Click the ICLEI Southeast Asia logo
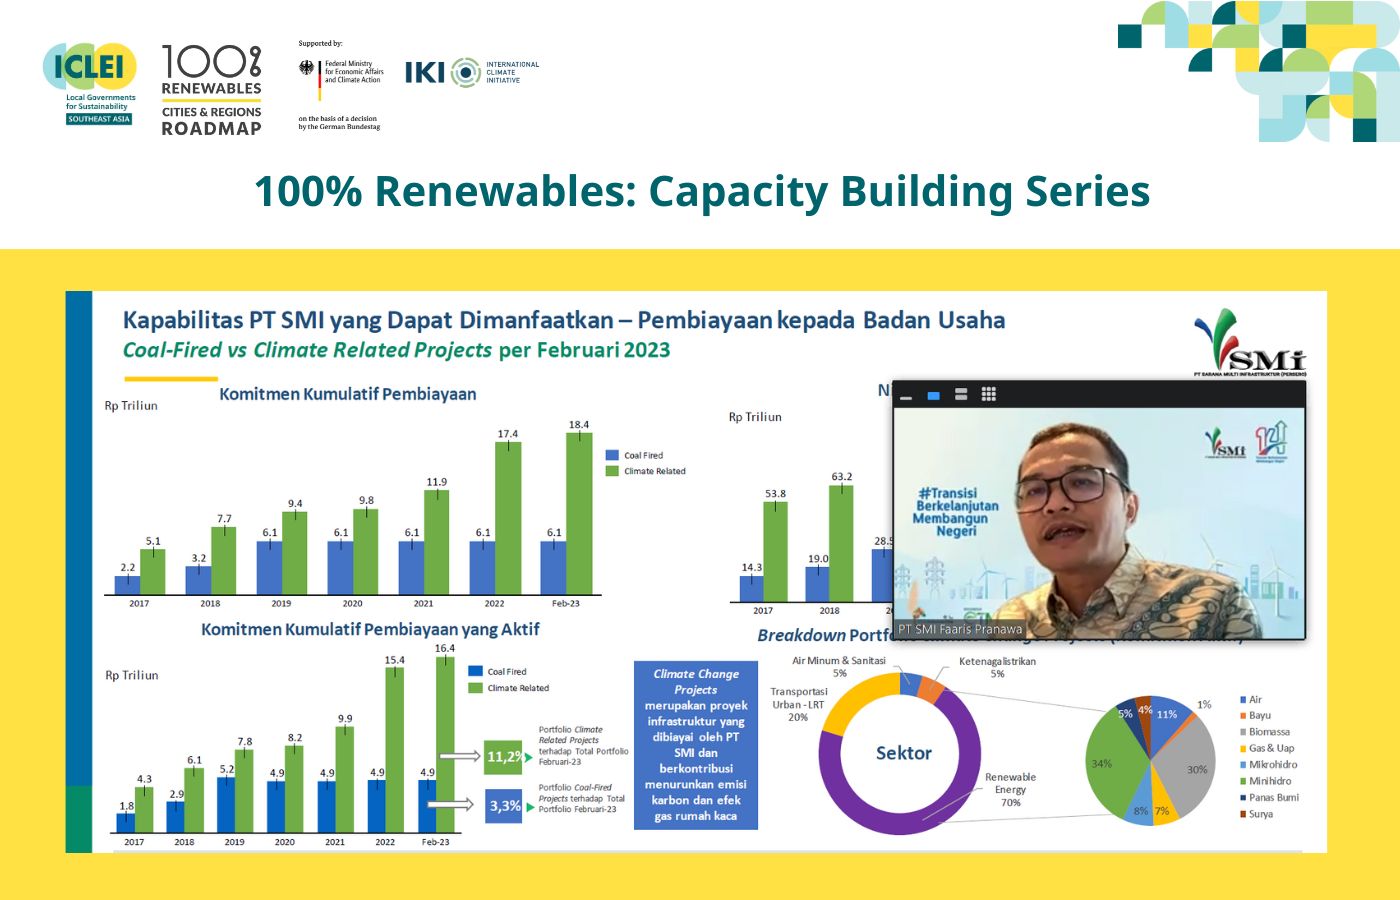 click(x=90, y=84)
